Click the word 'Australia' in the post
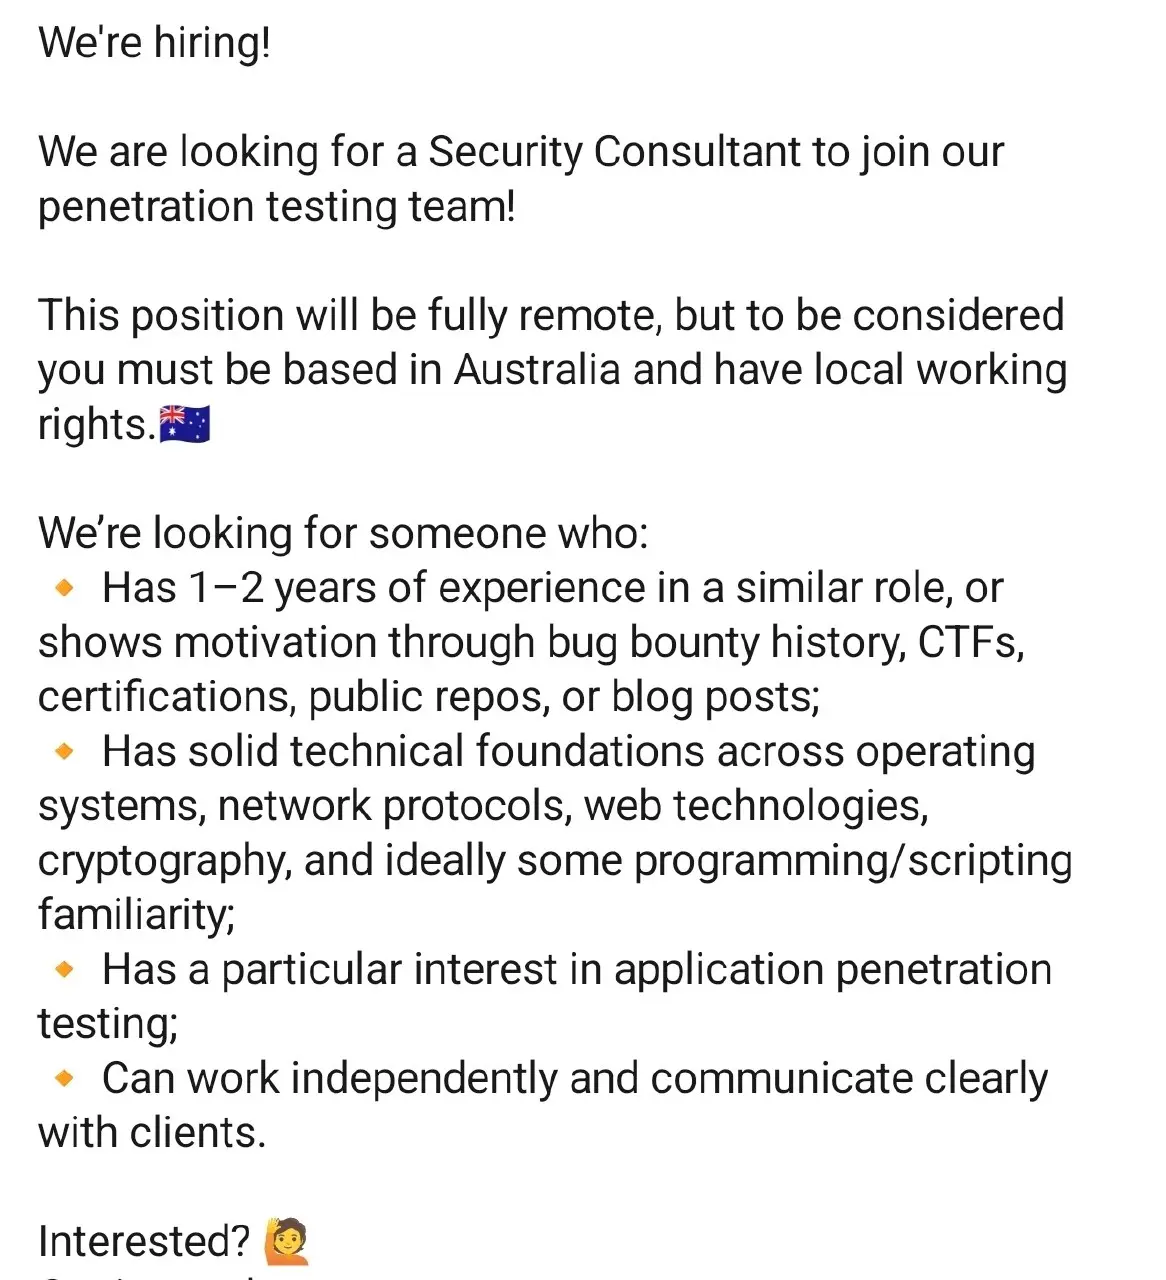 click(x=537, y=370)
